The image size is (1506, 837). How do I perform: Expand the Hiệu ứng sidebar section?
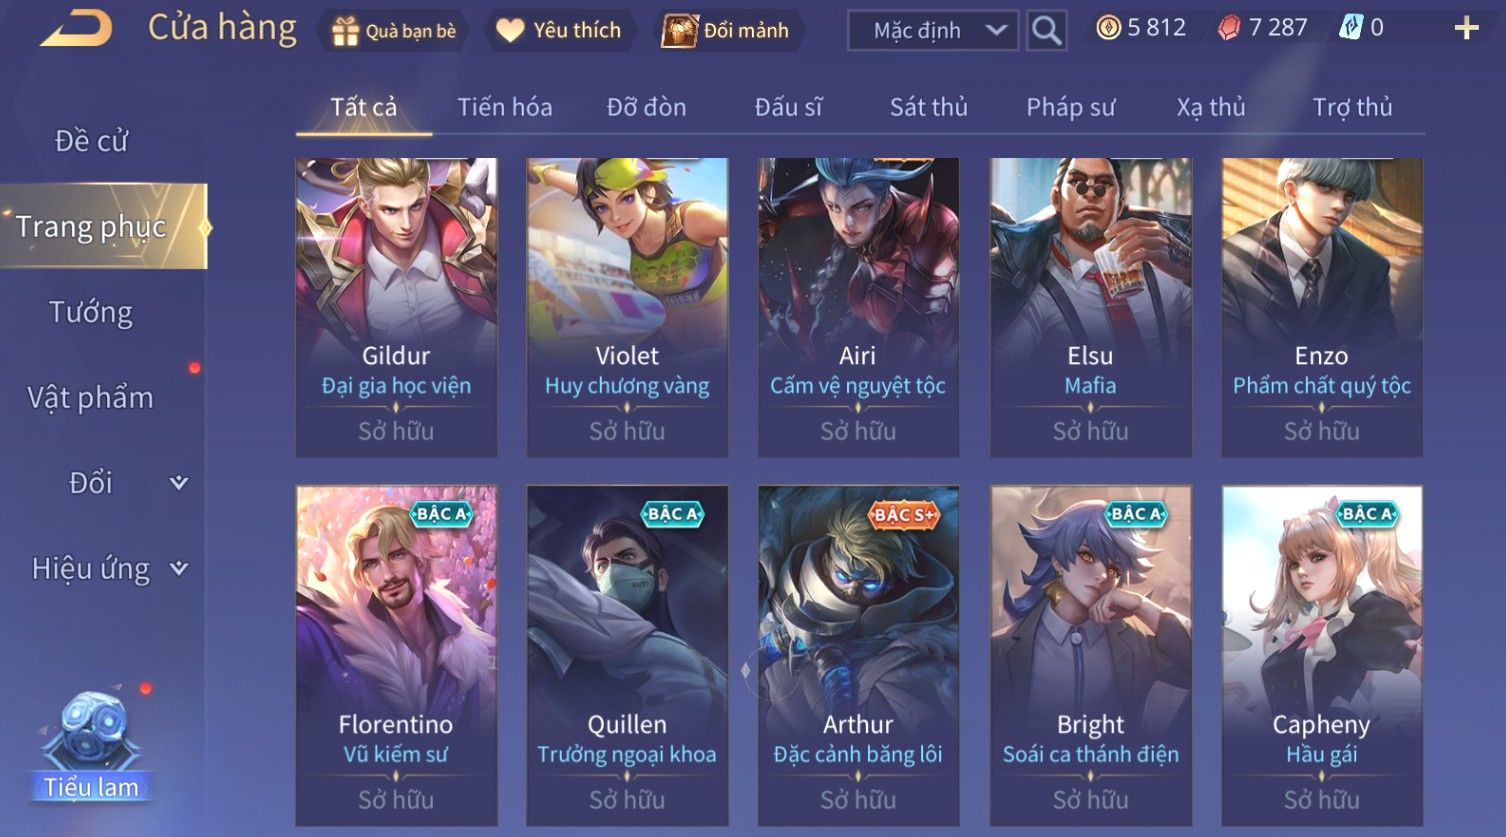(x=179, y=568)
